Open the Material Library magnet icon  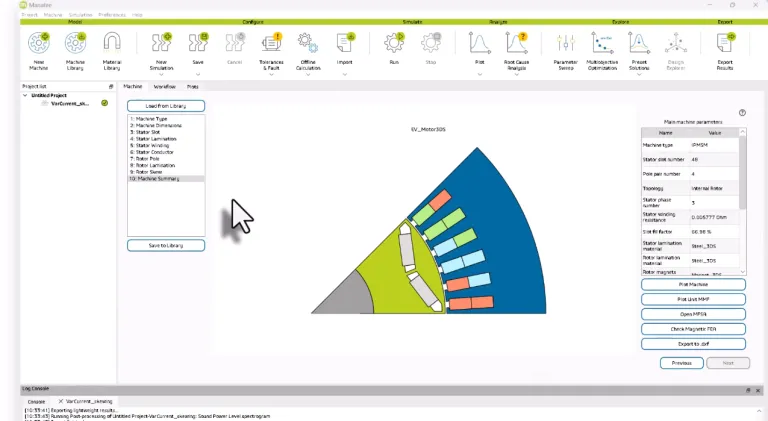coord(112,43)
